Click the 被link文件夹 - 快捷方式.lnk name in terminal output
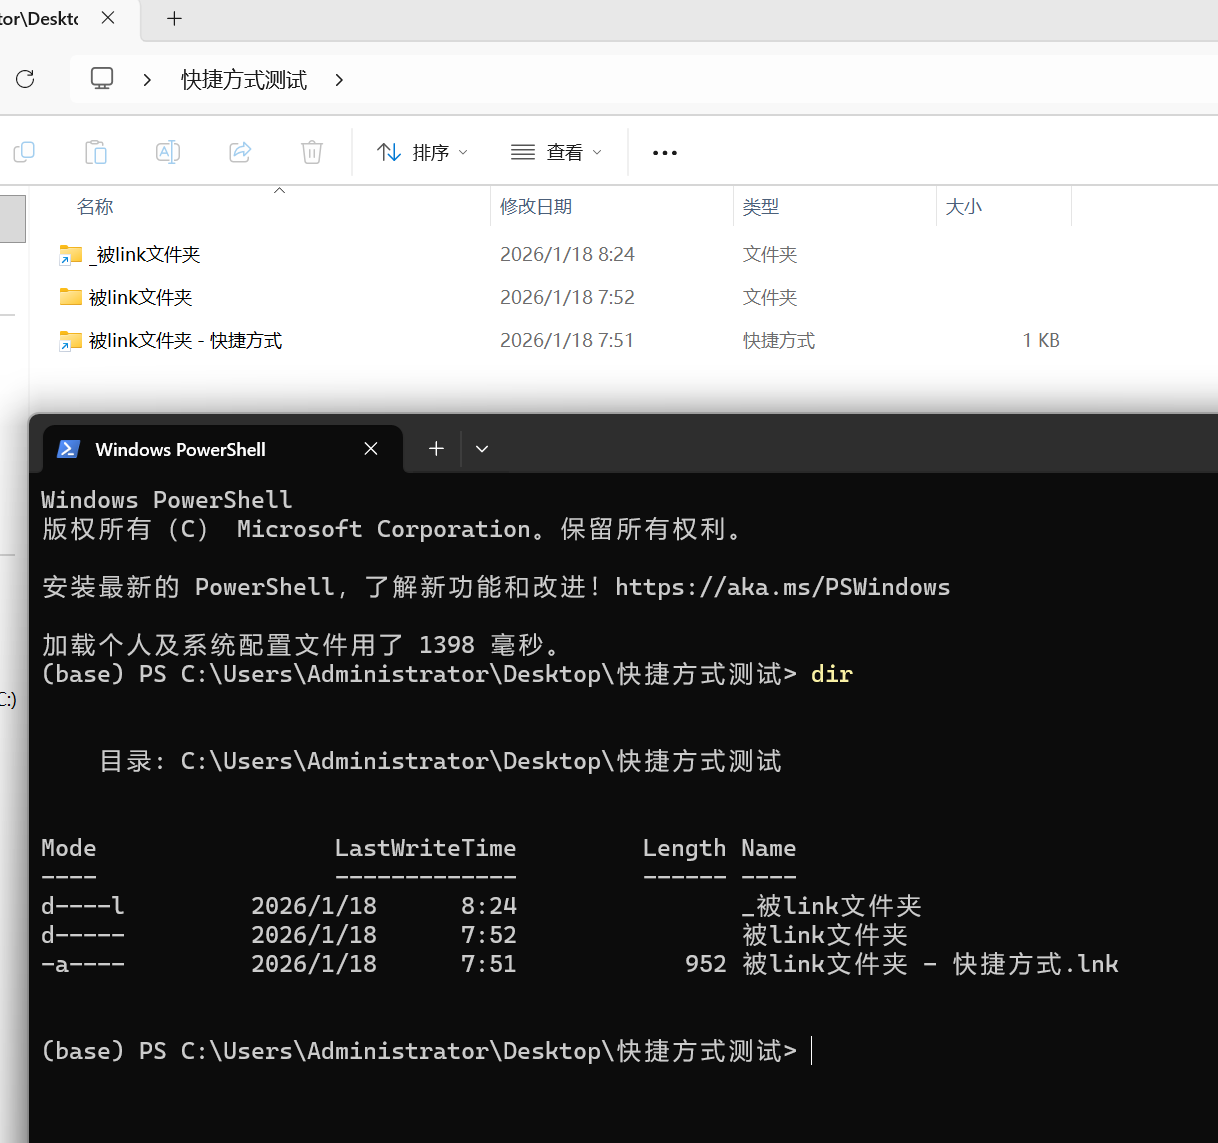Screen dimensions: 1218x1143 click(930, 964)
